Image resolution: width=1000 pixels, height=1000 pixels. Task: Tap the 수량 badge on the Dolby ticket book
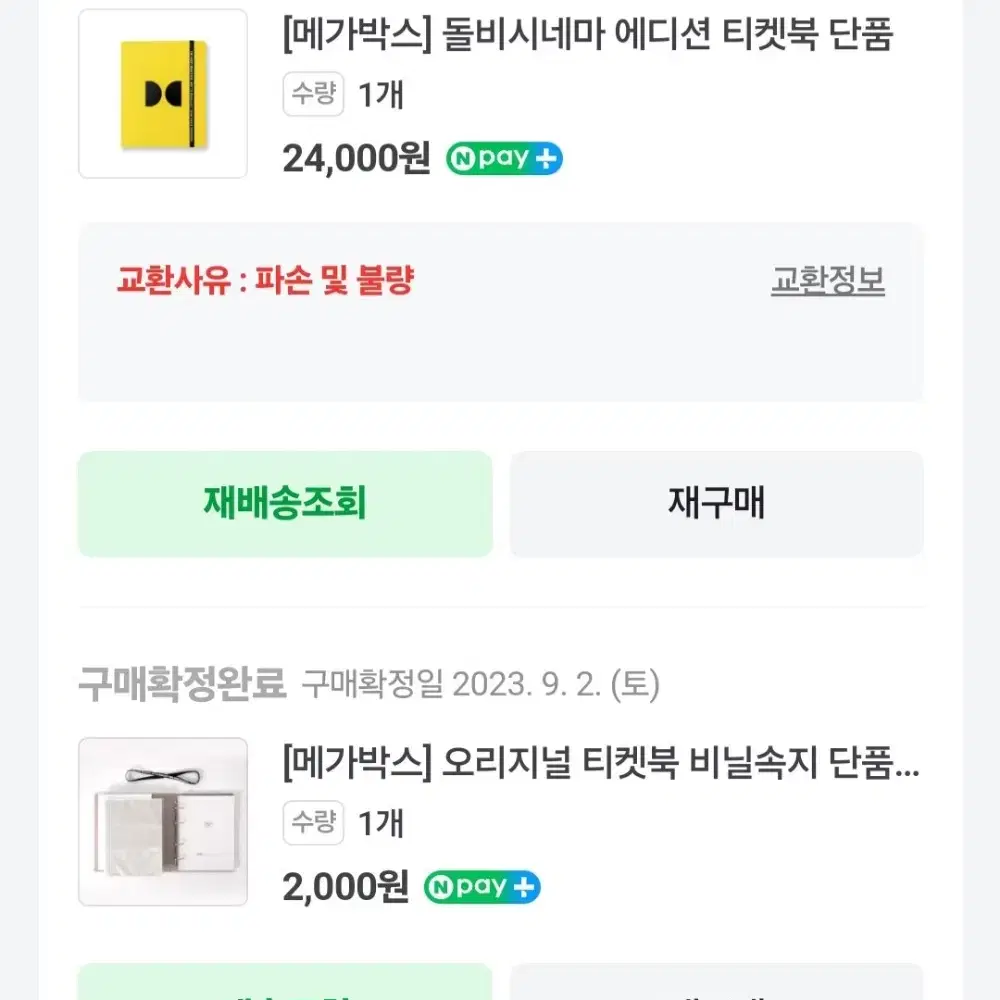313,94
